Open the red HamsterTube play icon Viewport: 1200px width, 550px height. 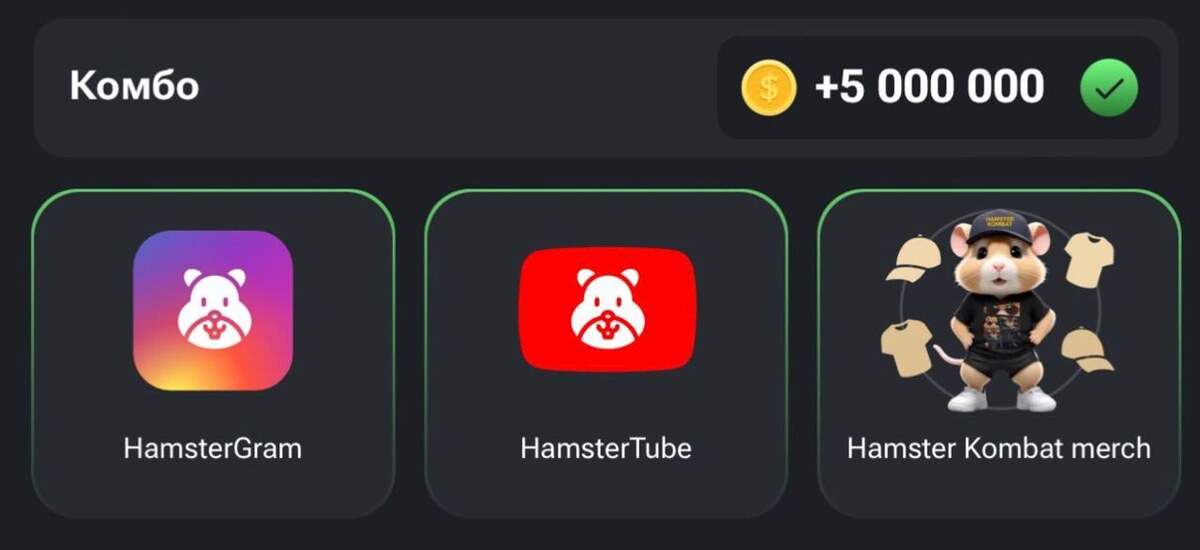(606, 310)
